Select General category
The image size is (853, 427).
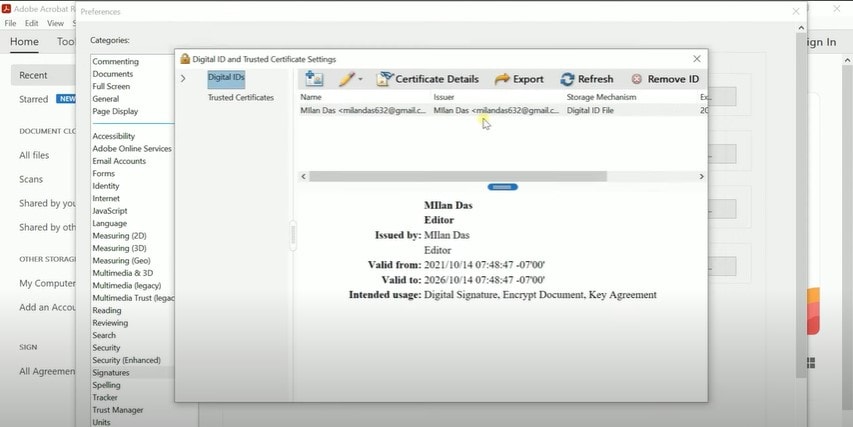point(106,99)
